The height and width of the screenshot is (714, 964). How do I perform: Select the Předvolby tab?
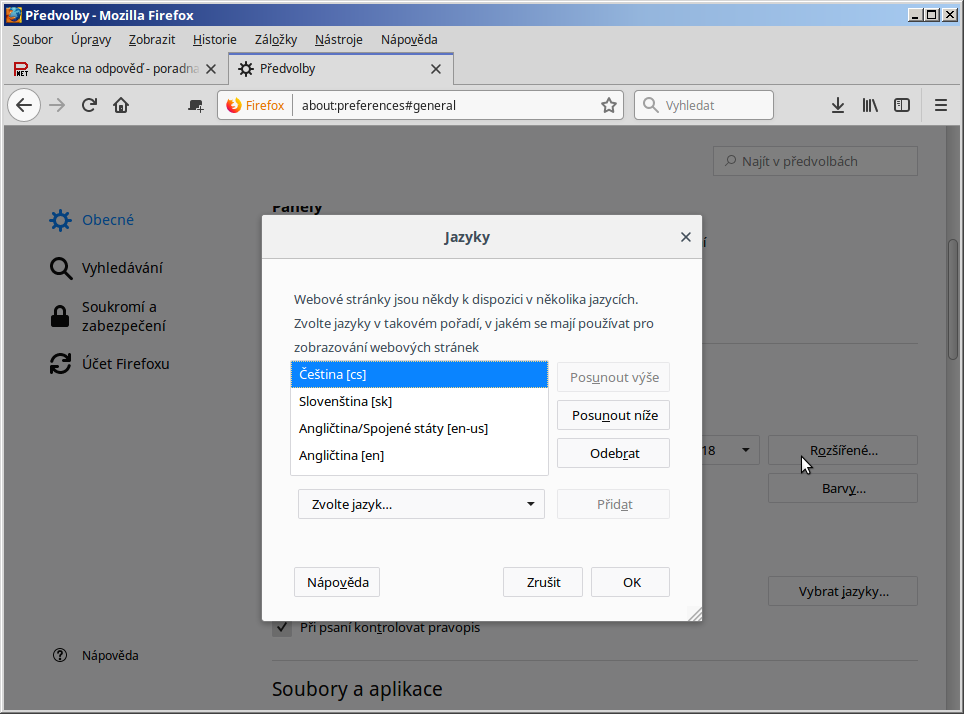click(341, 69)
